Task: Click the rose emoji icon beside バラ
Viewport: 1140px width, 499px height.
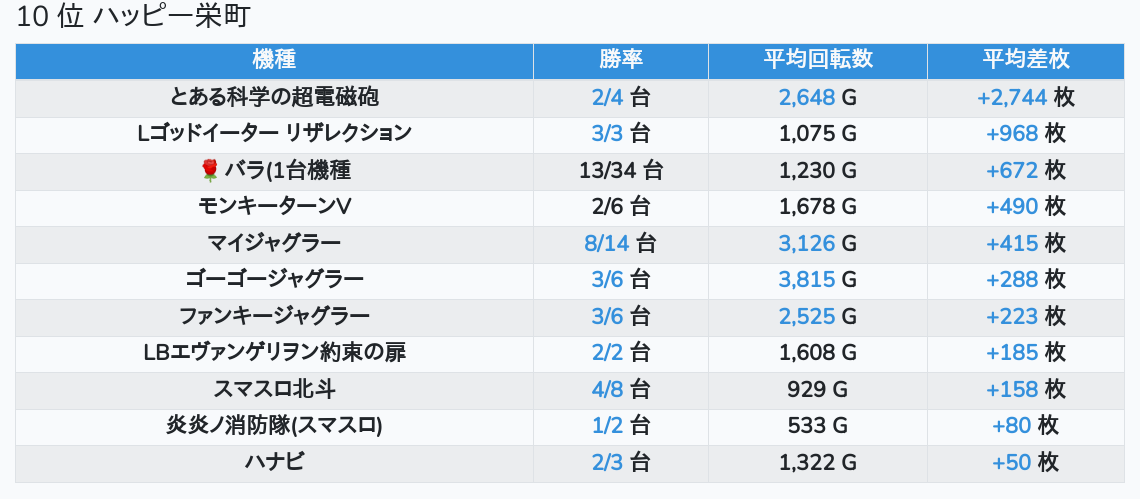Action: coord(209,171)
